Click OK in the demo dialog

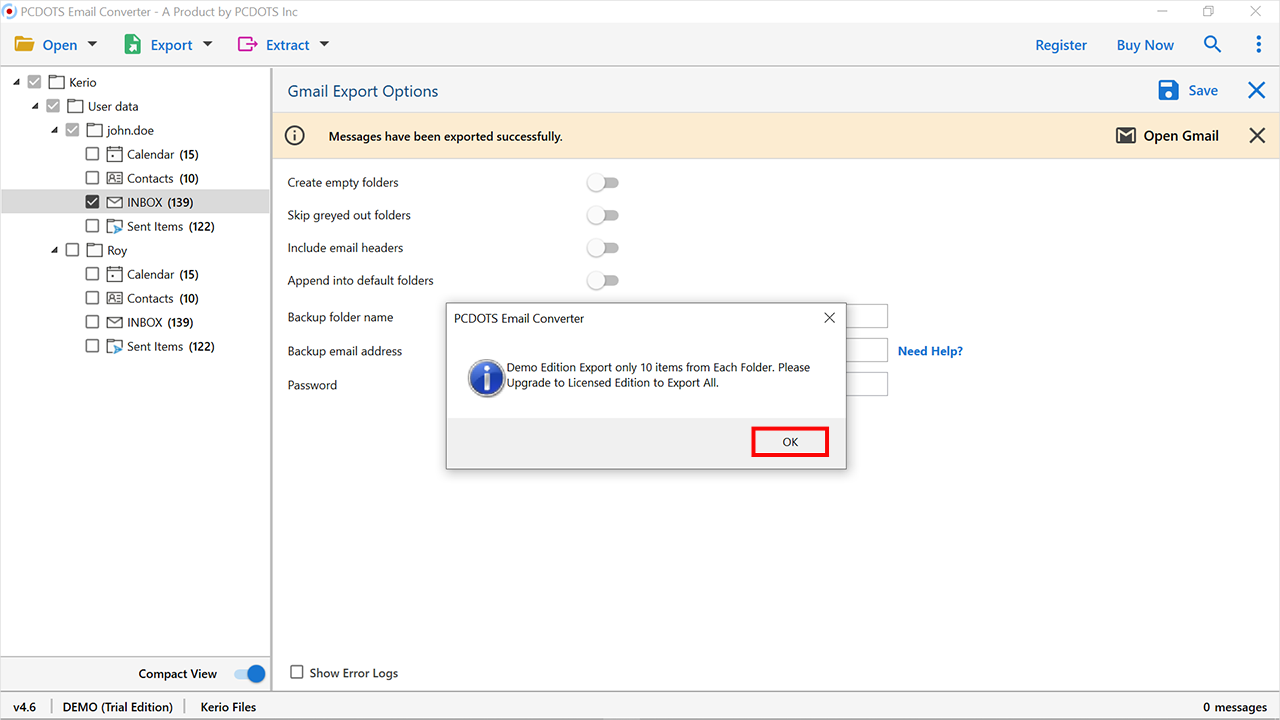pyautogui.click(x=790, y=442)
